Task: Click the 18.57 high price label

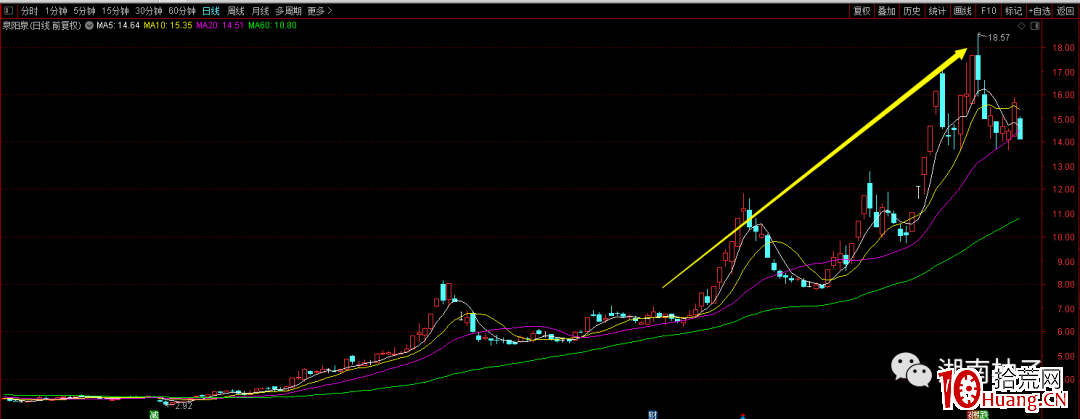Action: pos(999,38)
